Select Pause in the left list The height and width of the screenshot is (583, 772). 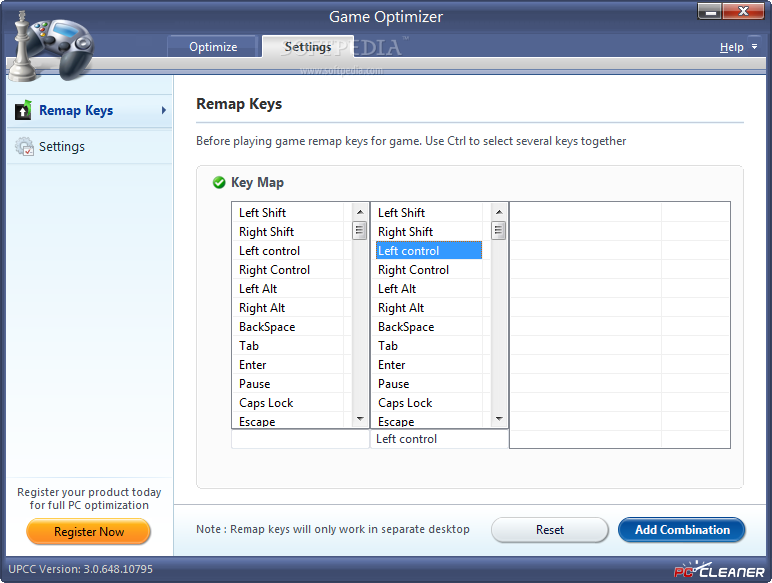coord(292,384)
